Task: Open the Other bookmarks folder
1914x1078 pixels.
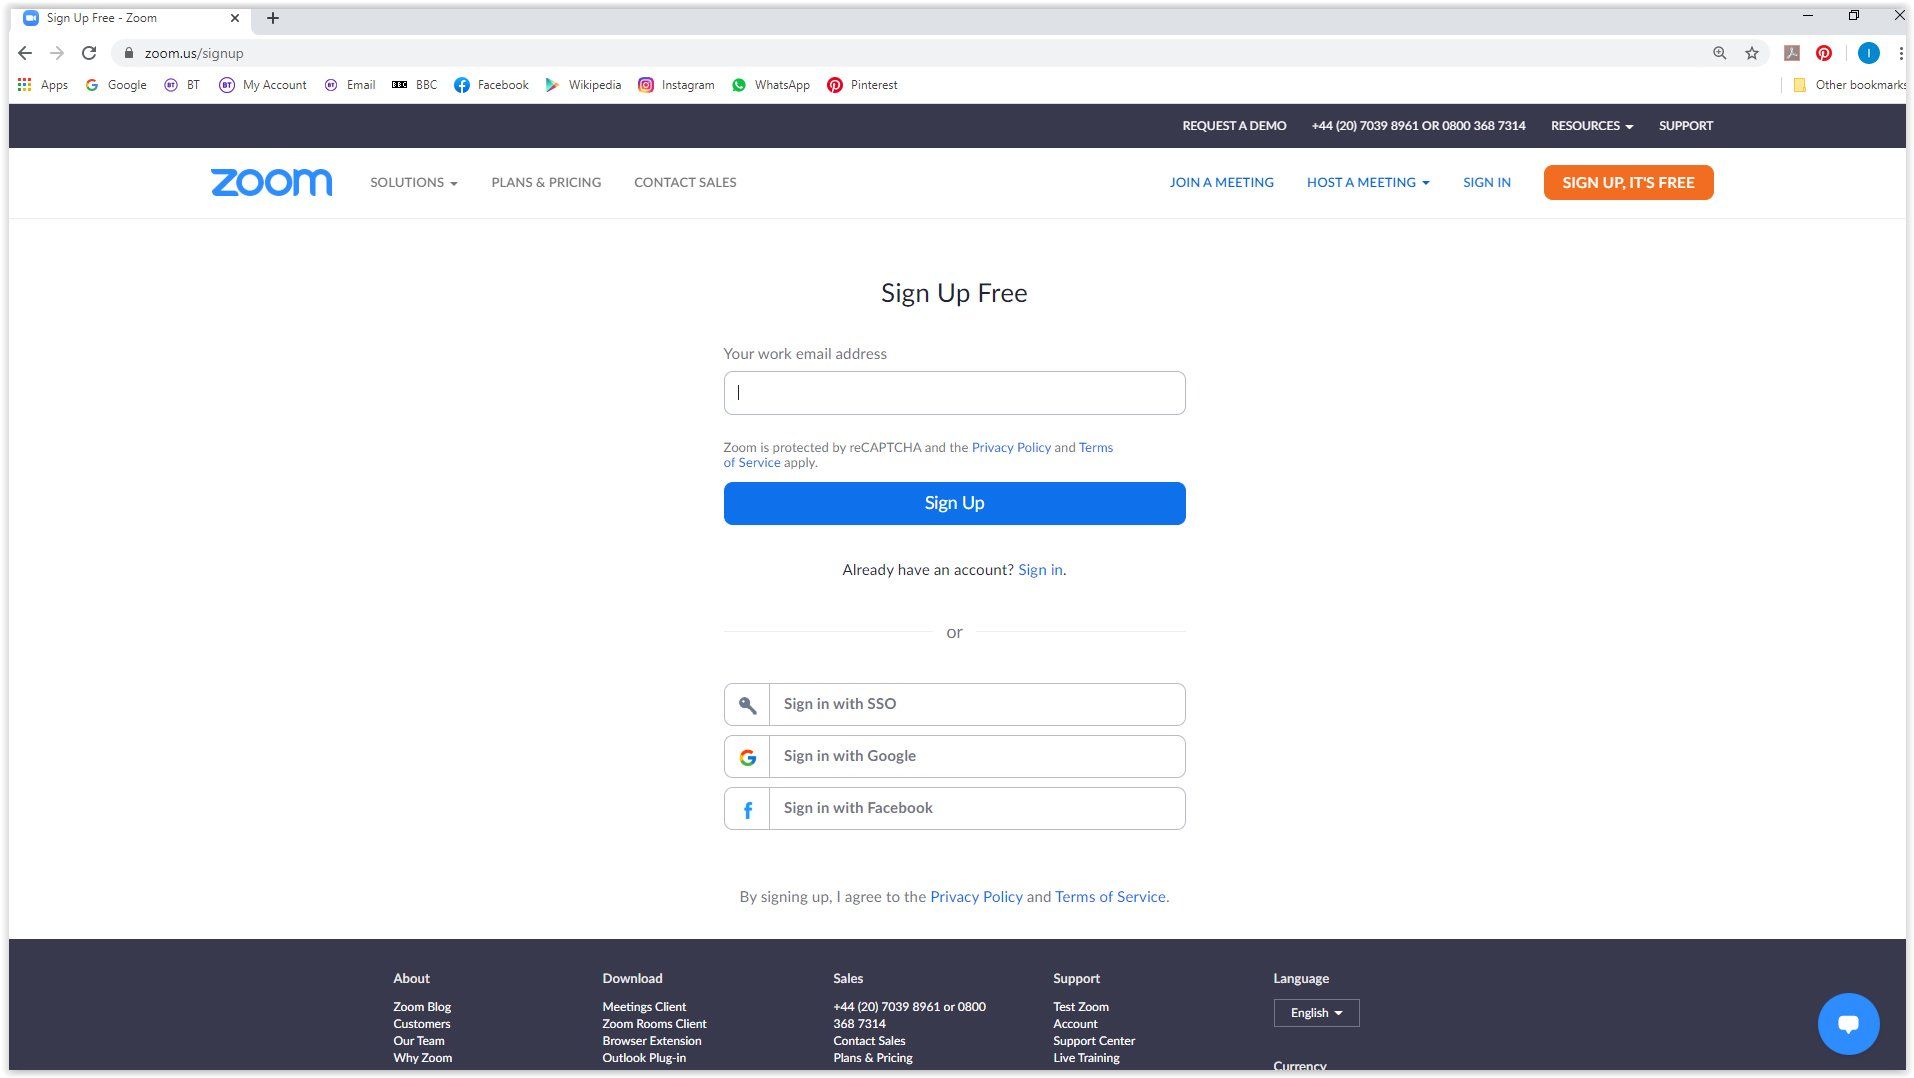Action: pos(1849,85)
